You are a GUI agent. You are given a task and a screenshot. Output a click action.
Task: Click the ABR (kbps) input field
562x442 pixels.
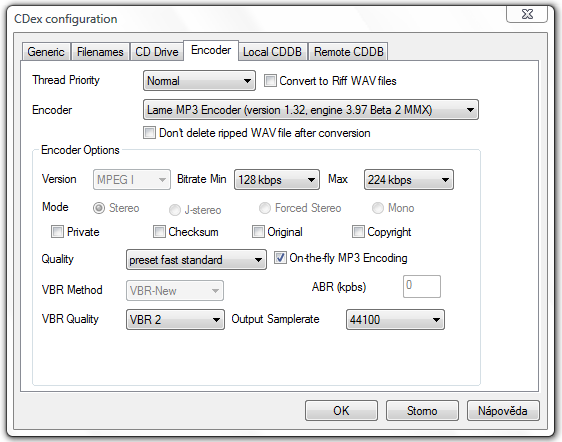tap(422, 286)
